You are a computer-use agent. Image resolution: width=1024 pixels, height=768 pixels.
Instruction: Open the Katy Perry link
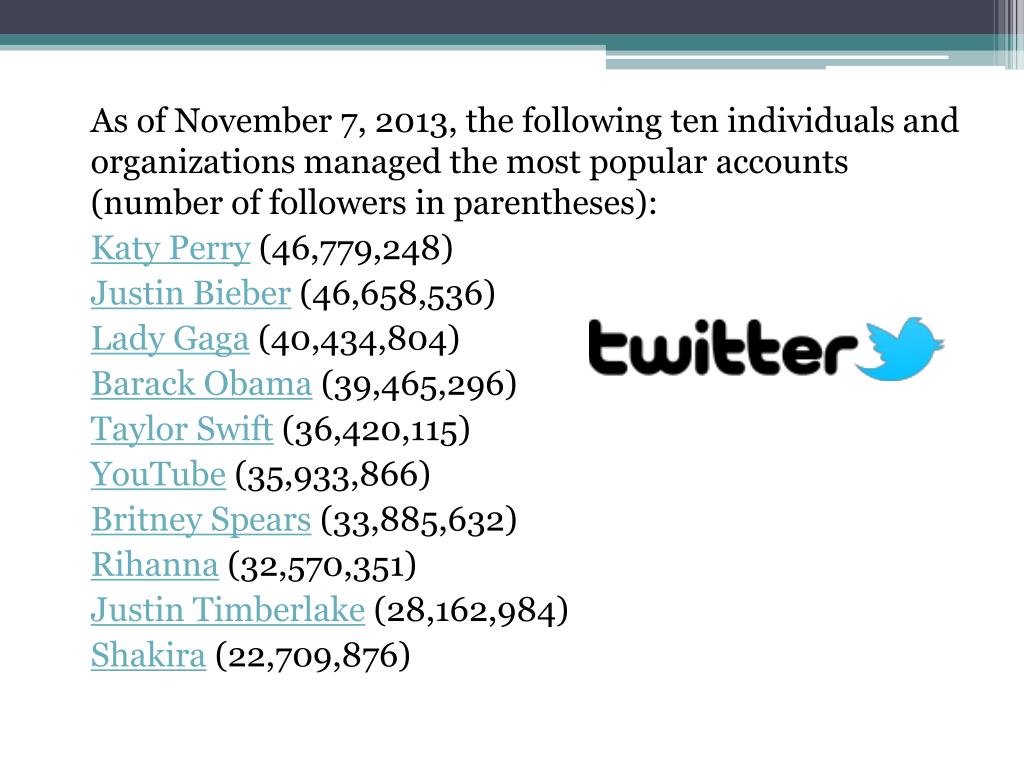pos(170,249)
